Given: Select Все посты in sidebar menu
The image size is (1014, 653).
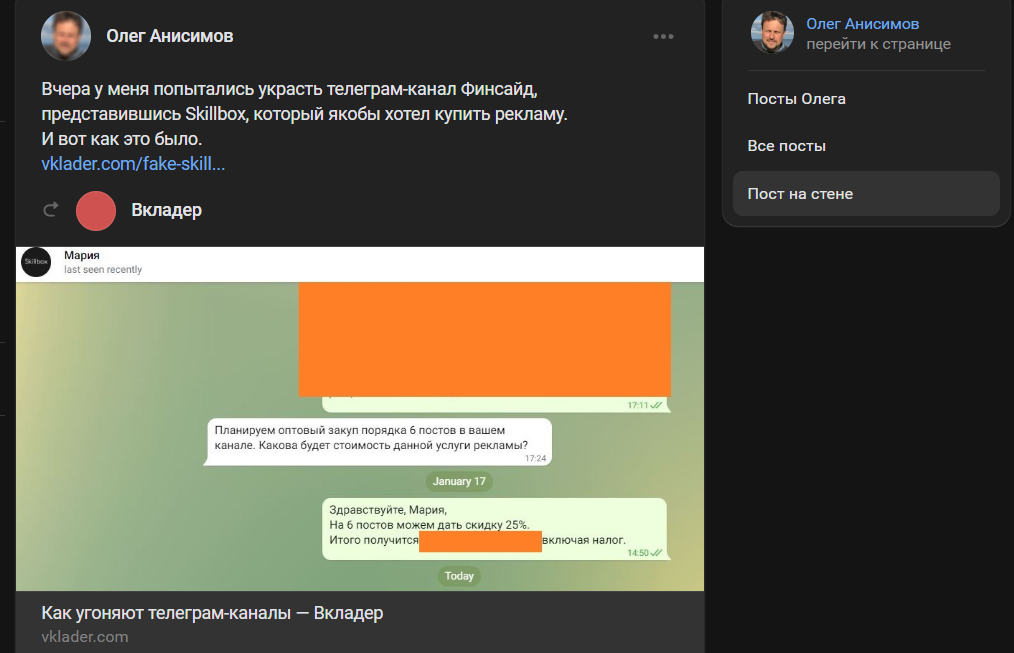Looking at the screenshot, I should pos(866,146).
